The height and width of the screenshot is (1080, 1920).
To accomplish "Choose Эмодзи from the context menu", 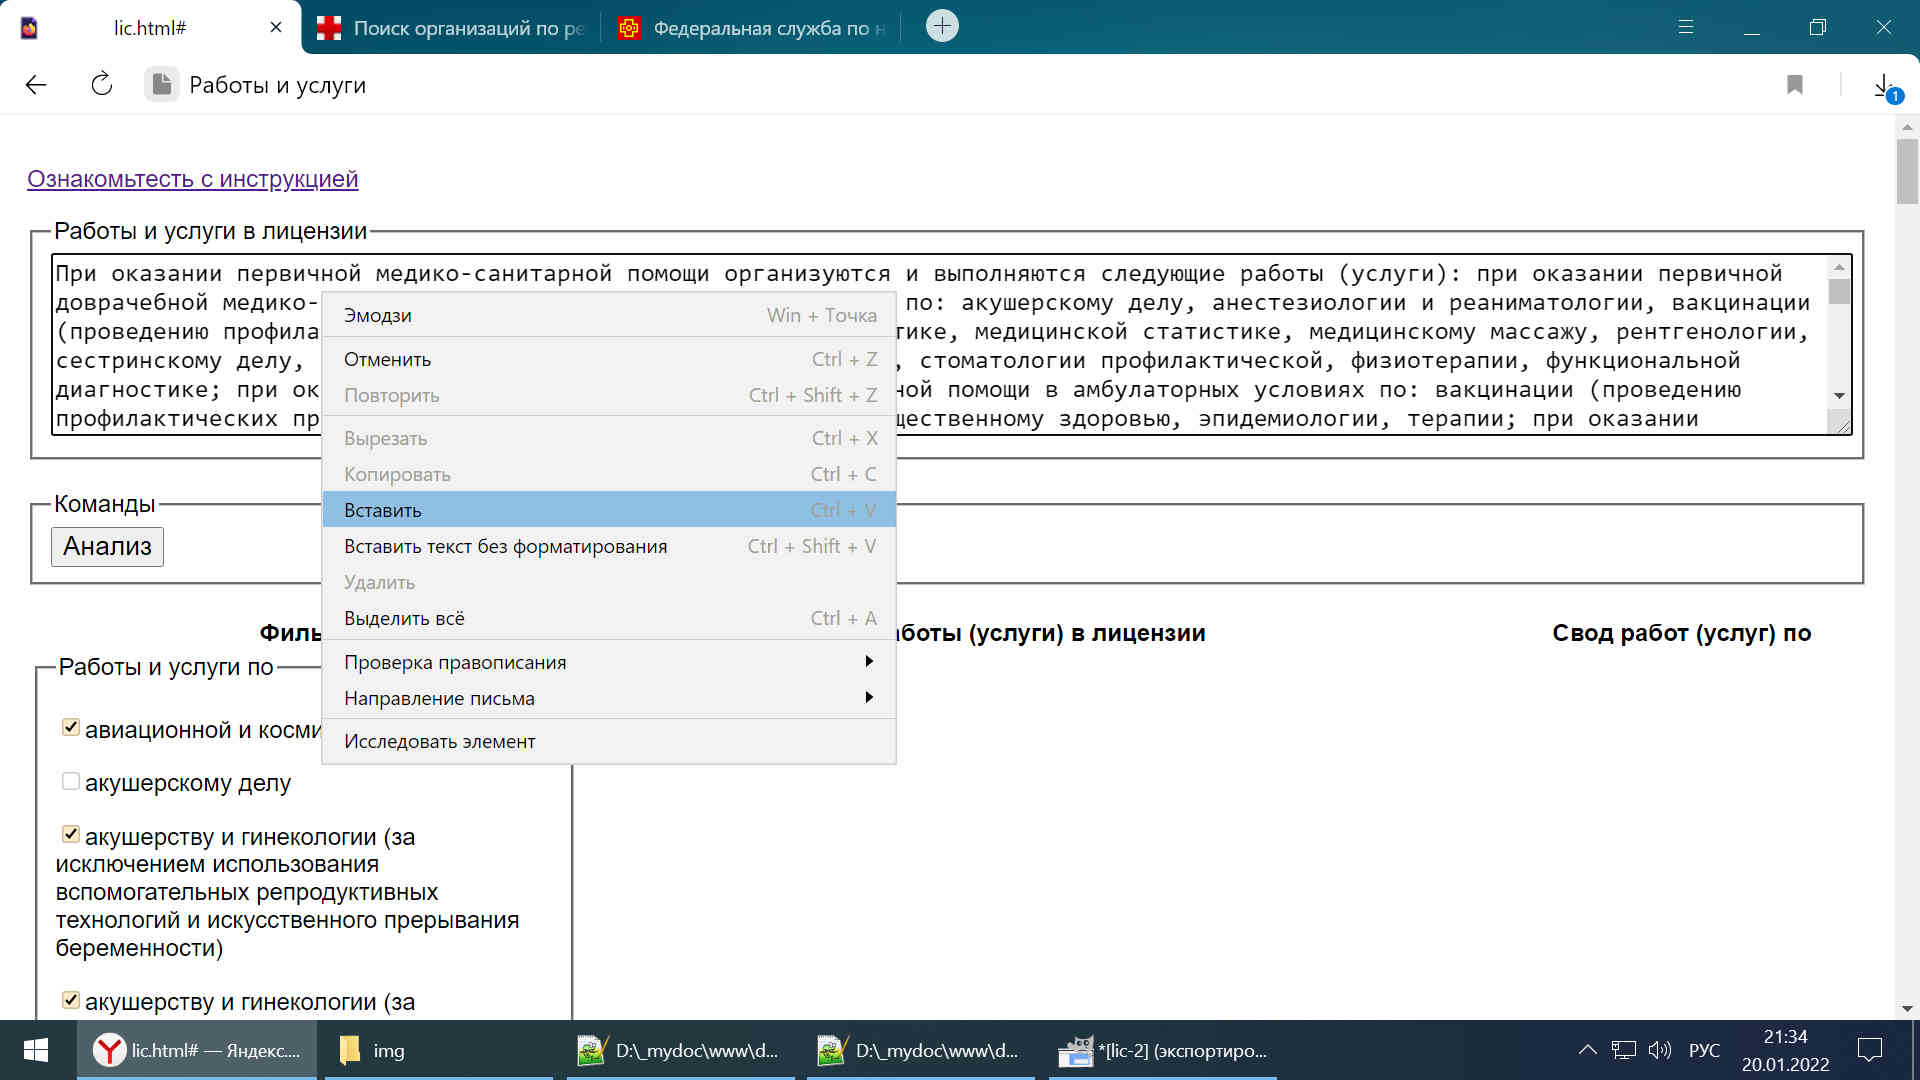I will pyautogui.click(x=609, y=315).
